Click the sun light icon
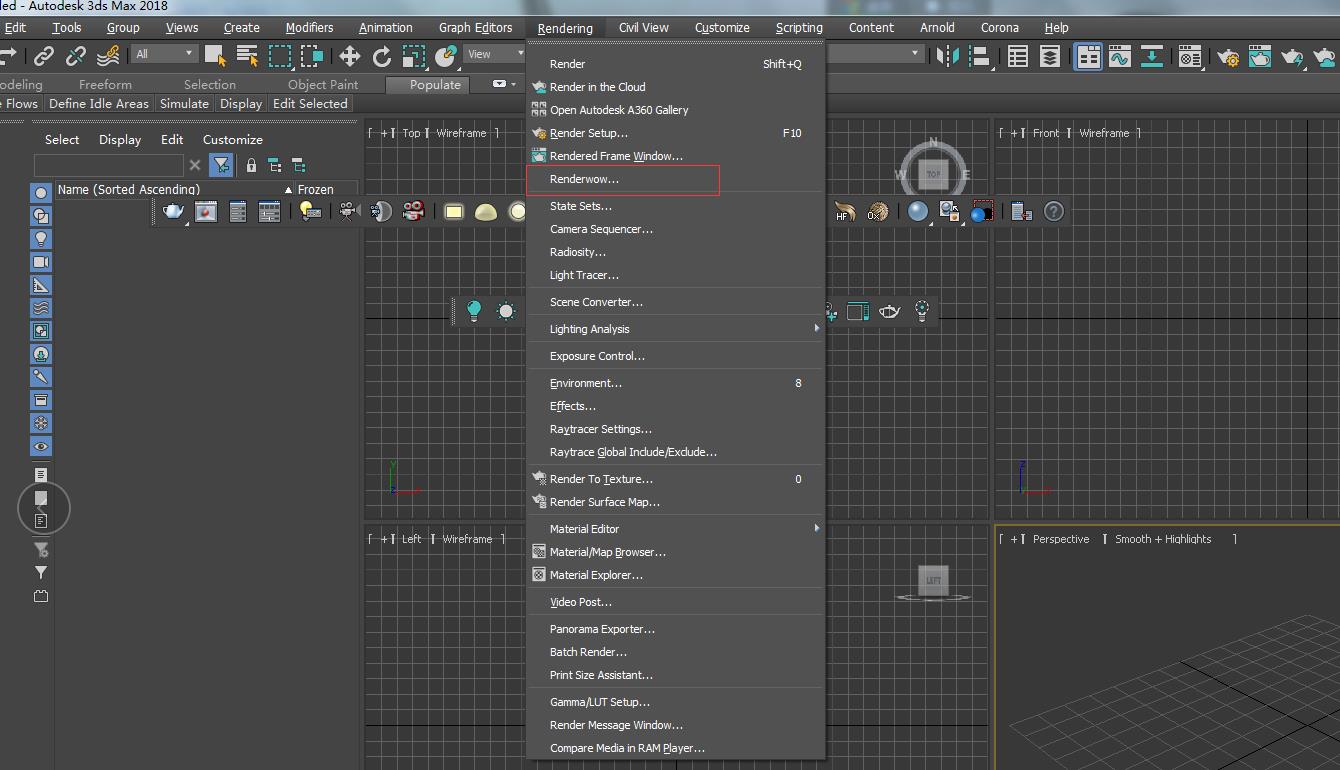Viewport: 1340px width, 770px height. 506,311
